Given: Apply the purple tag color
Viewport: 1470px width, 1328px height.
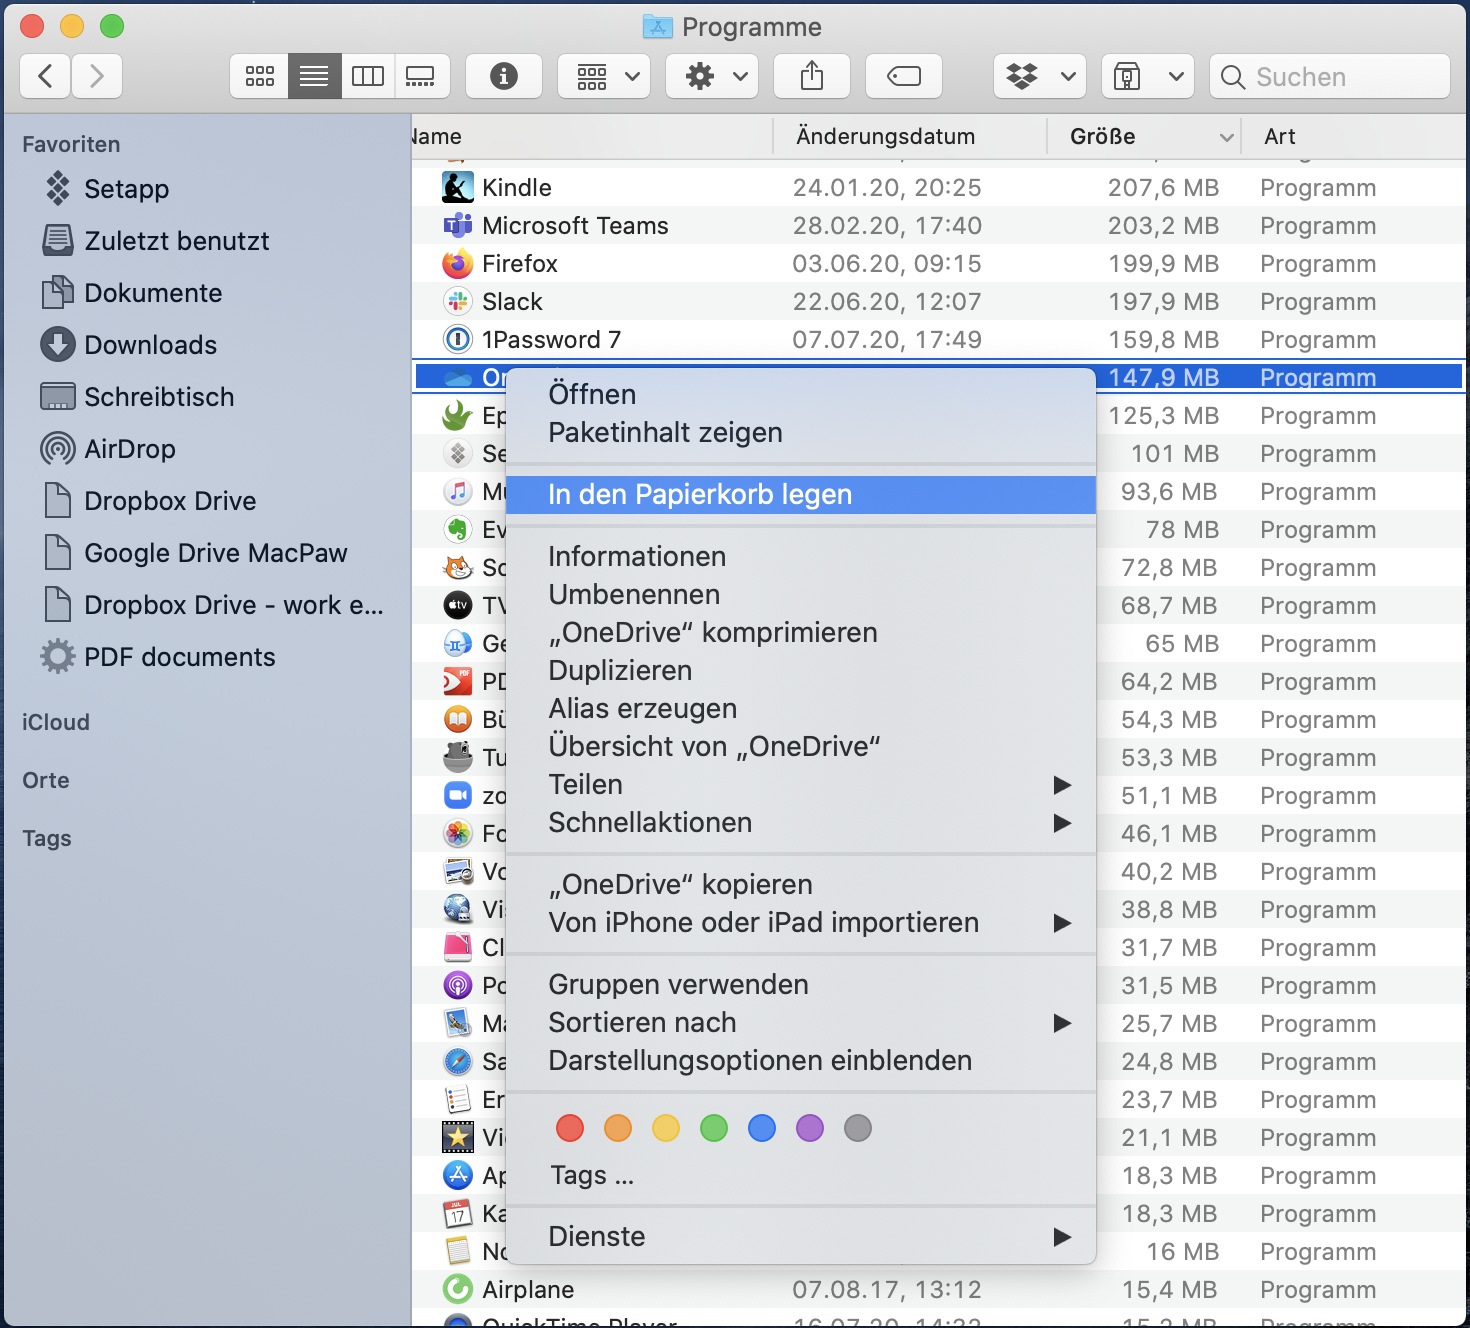Looking at the screenshot, I should 810,1128.
